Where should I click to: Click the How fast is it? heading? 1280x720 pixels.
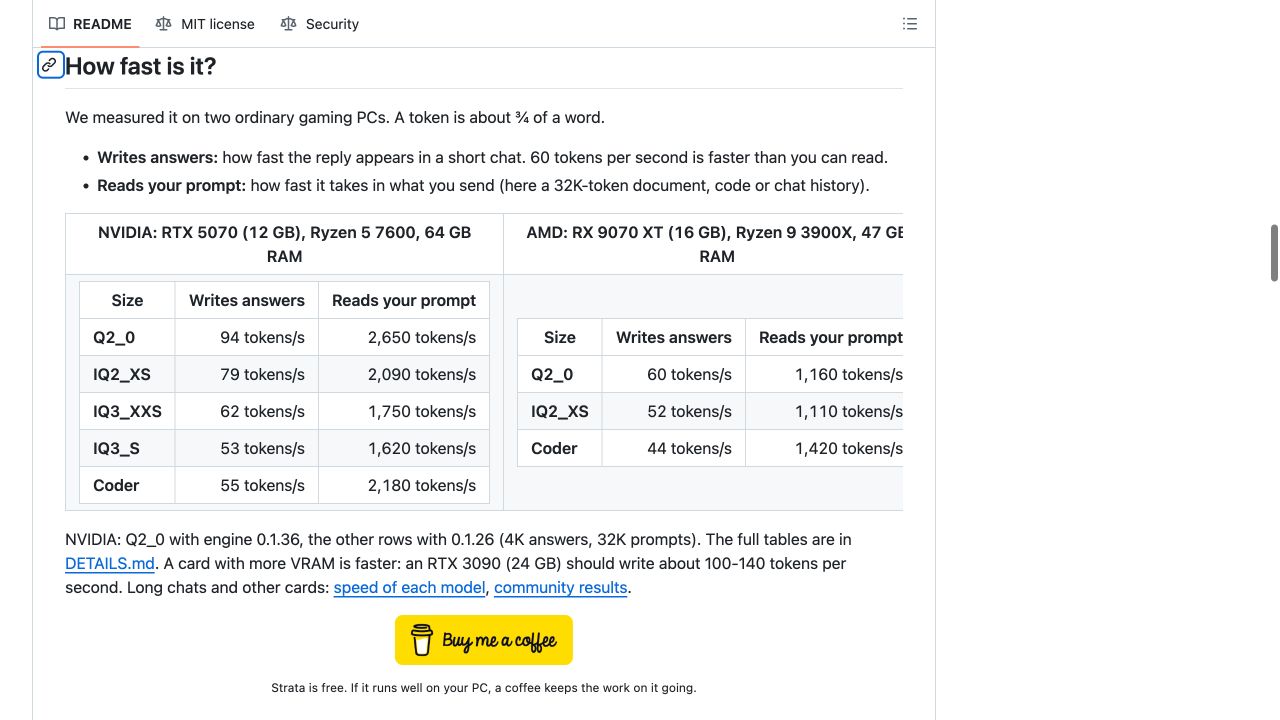tap(141, 66)
